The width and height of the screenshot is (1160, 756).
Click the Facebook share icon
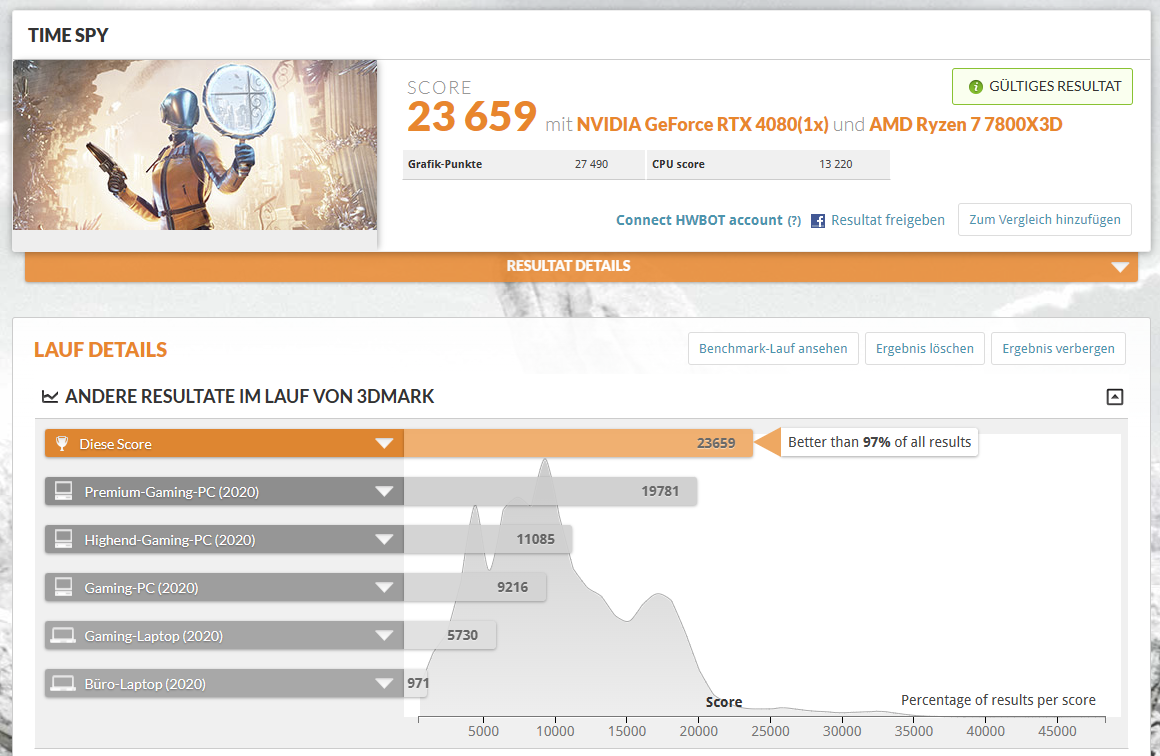(x=817, y=220)
